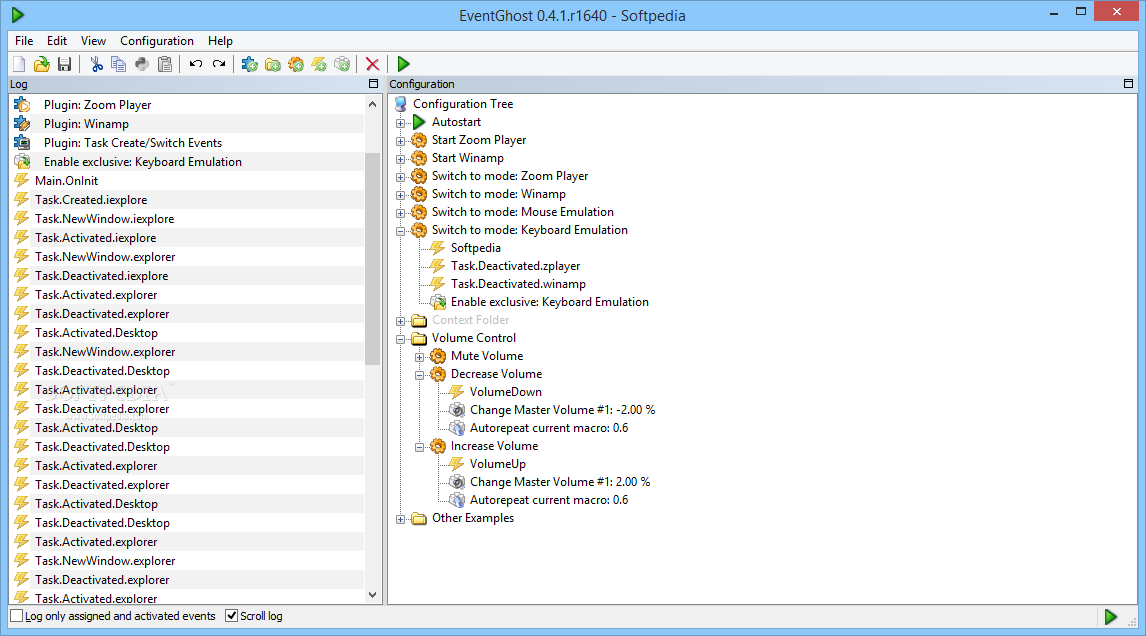The image size is (1146, 636).
Task: Expand the Context Folder node
Action: (401, 321)
